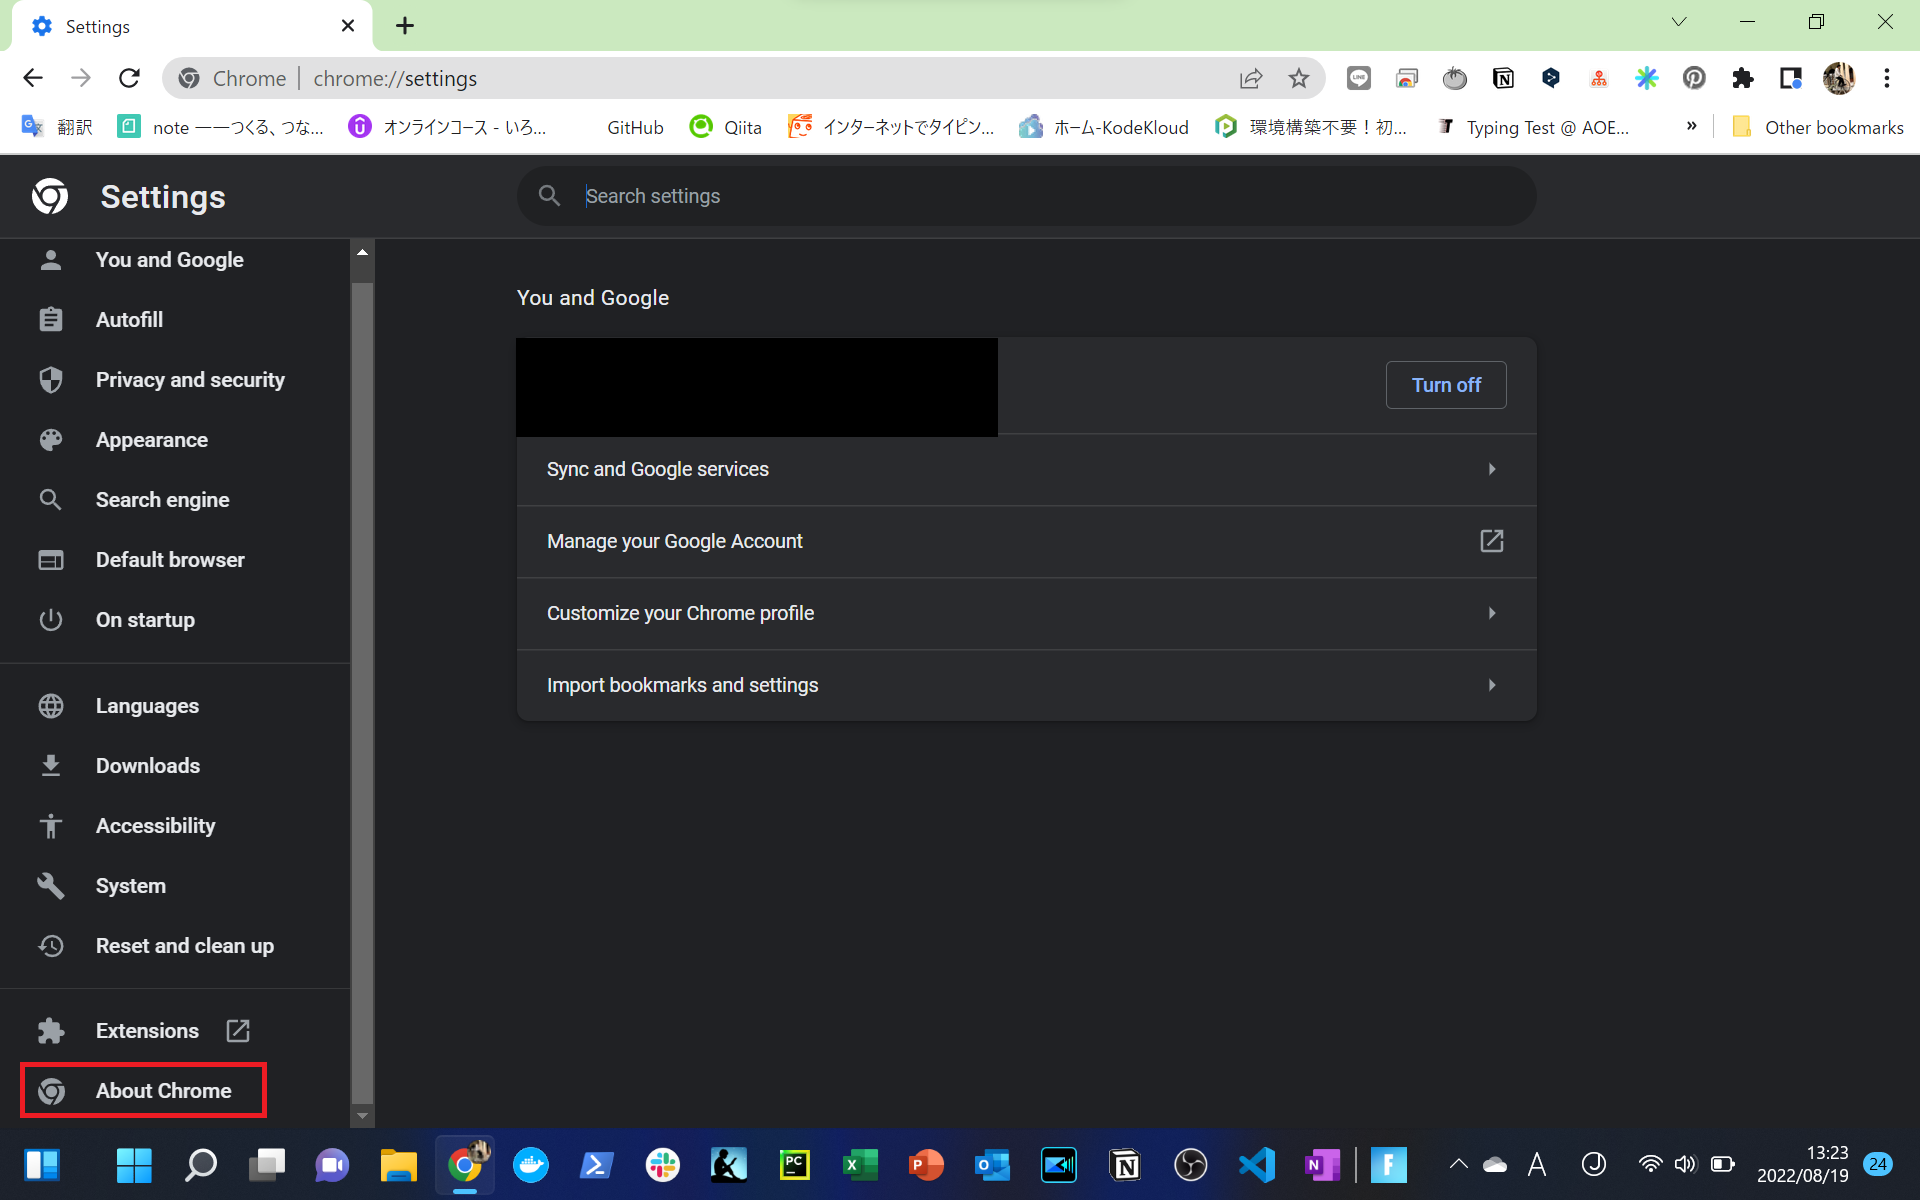The width and height of the screenshot is (1920, 1200).
Task: Open Manage your Google Account link
Action: pos(1026,541)
